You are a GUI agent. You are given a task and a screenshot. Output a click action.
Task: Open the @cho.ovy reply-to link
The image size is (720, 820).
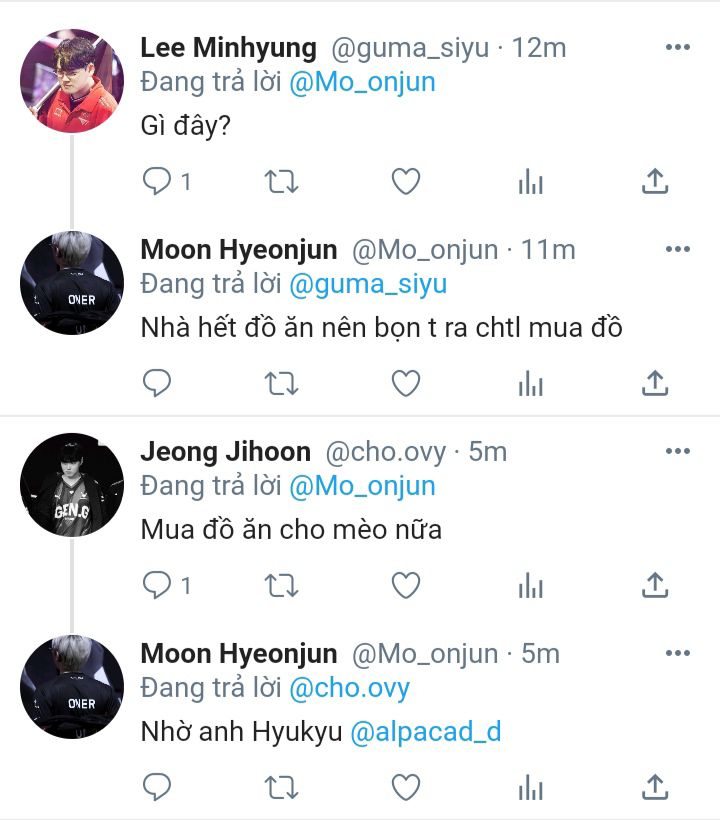tap(349, 688)
